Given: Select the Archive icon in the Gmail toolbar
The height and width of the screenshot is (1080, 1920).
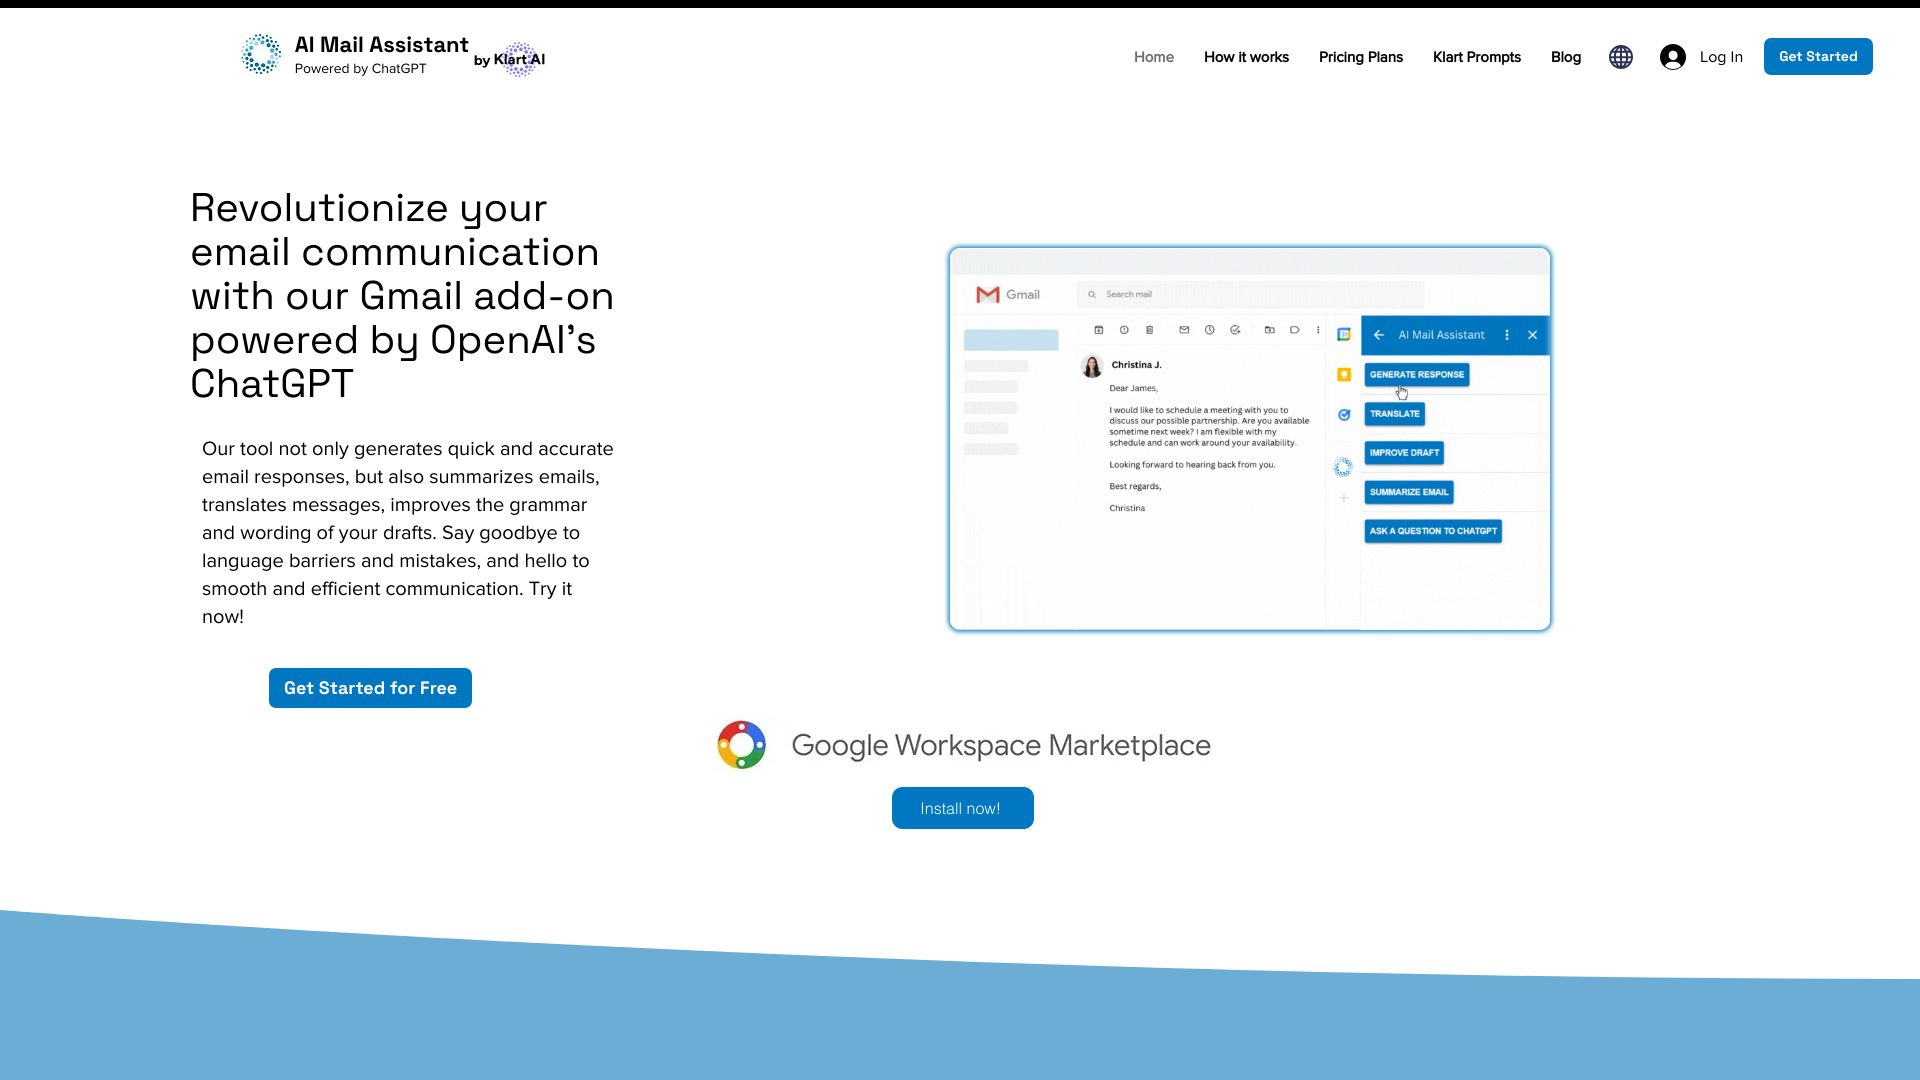Looking at the screenshot, I should [1100, 330].
